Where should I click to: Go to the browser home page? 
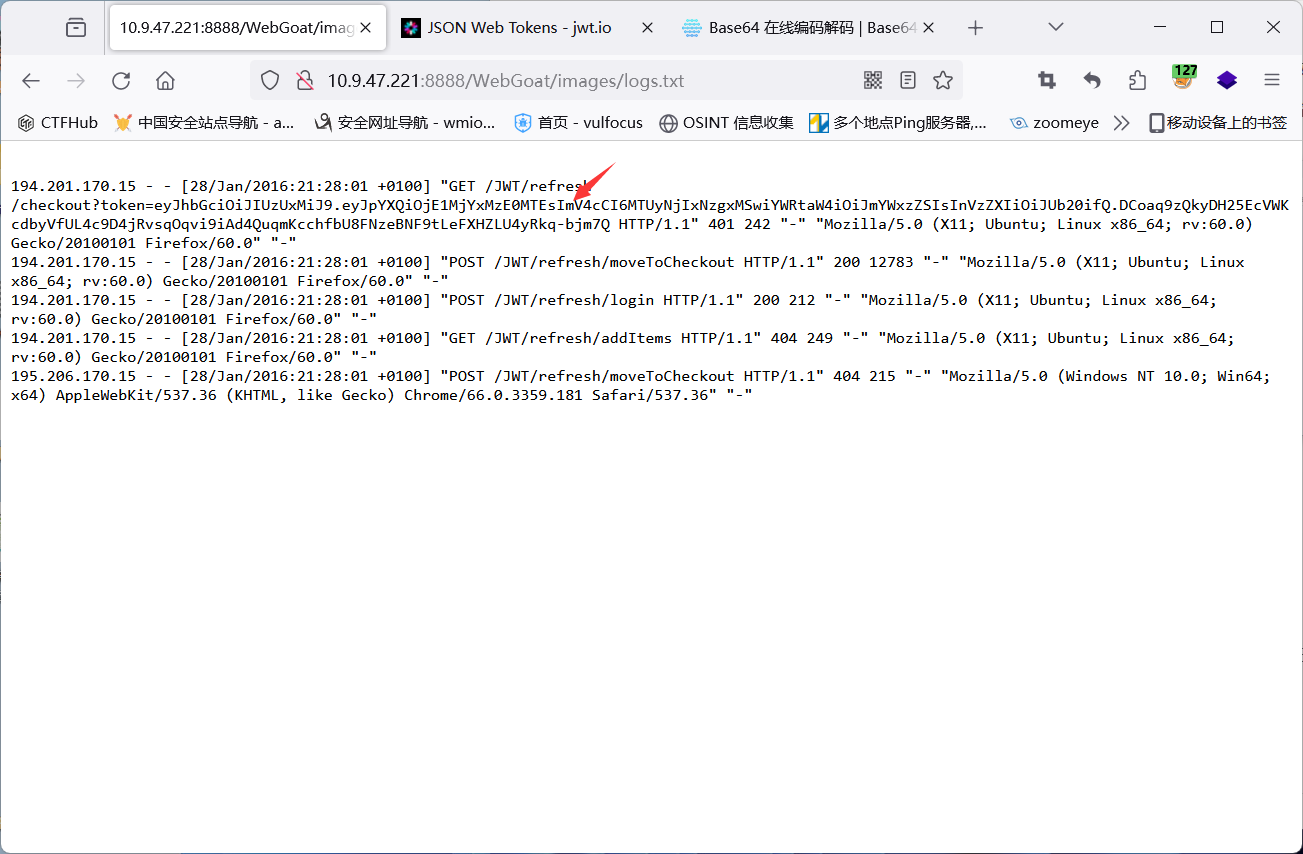click(166, 81)
